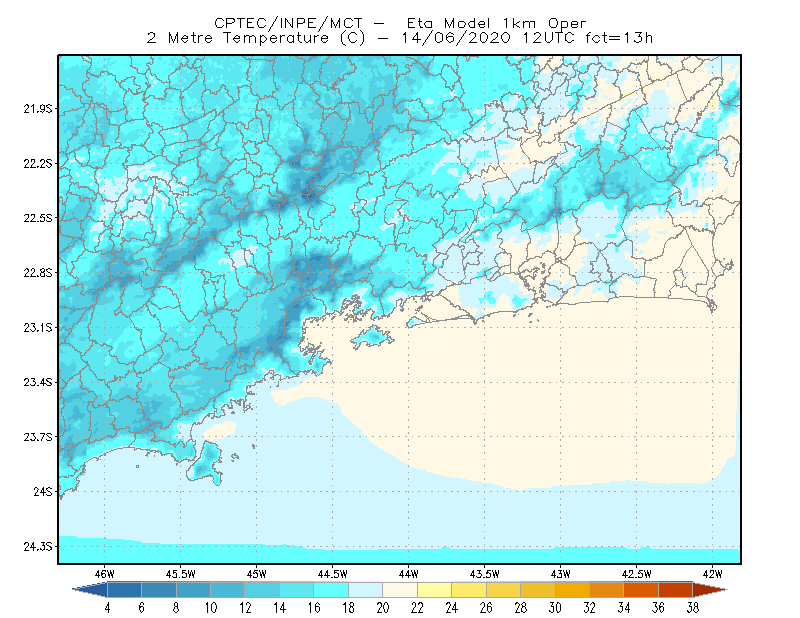Click the 24.3S latitude axis label

click(x=38, y=547)
